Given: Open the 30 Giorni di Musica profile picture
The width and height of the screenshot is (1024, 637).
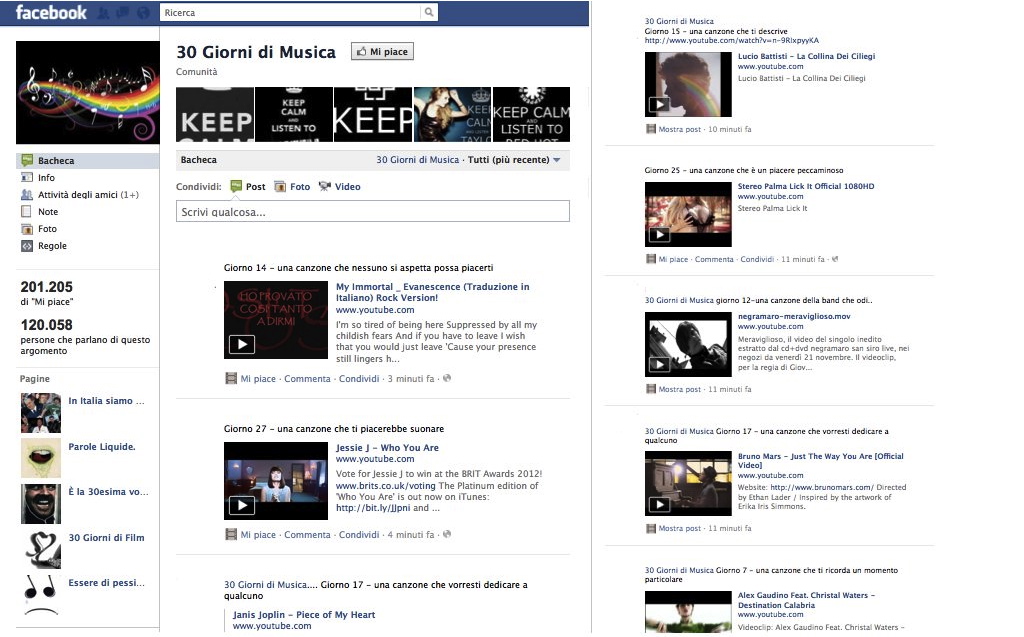Looking at the screenshot, I should click(88, 92).
